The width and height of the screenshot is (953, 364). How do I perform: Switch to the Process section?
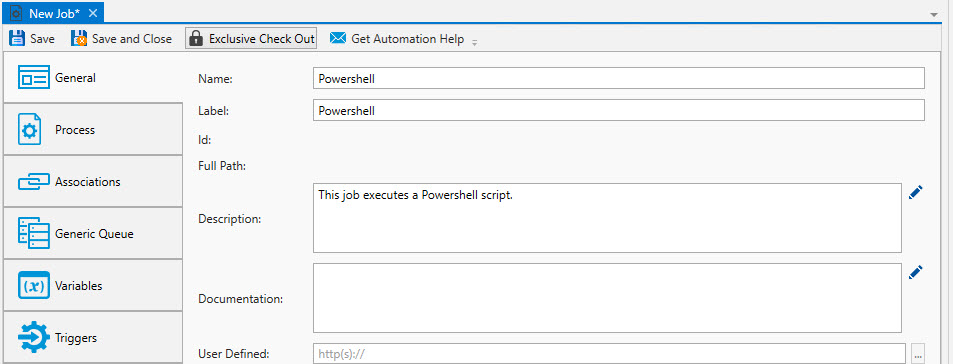[x=93, y=129]
